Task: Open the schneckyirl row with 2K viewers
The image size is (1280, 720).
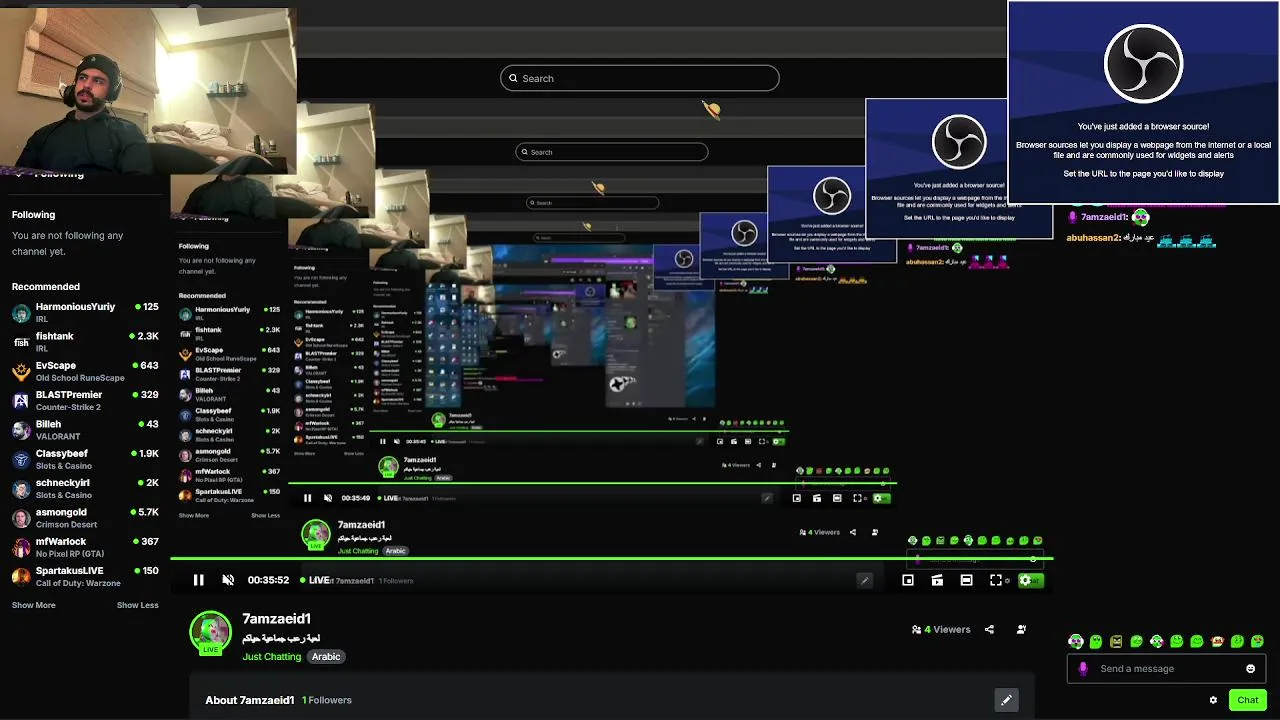Action: (85, 488)
